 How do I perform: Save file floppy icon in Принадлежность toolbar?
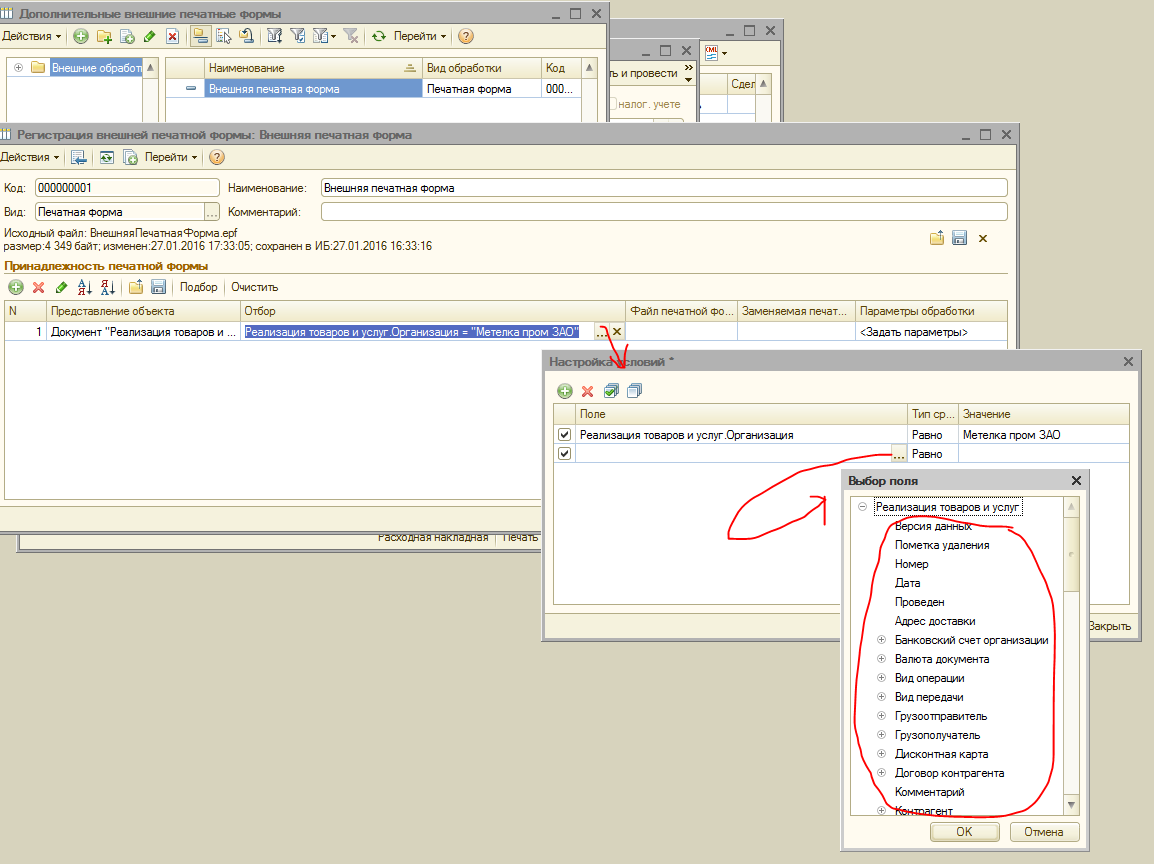click(x=158, y=287)
